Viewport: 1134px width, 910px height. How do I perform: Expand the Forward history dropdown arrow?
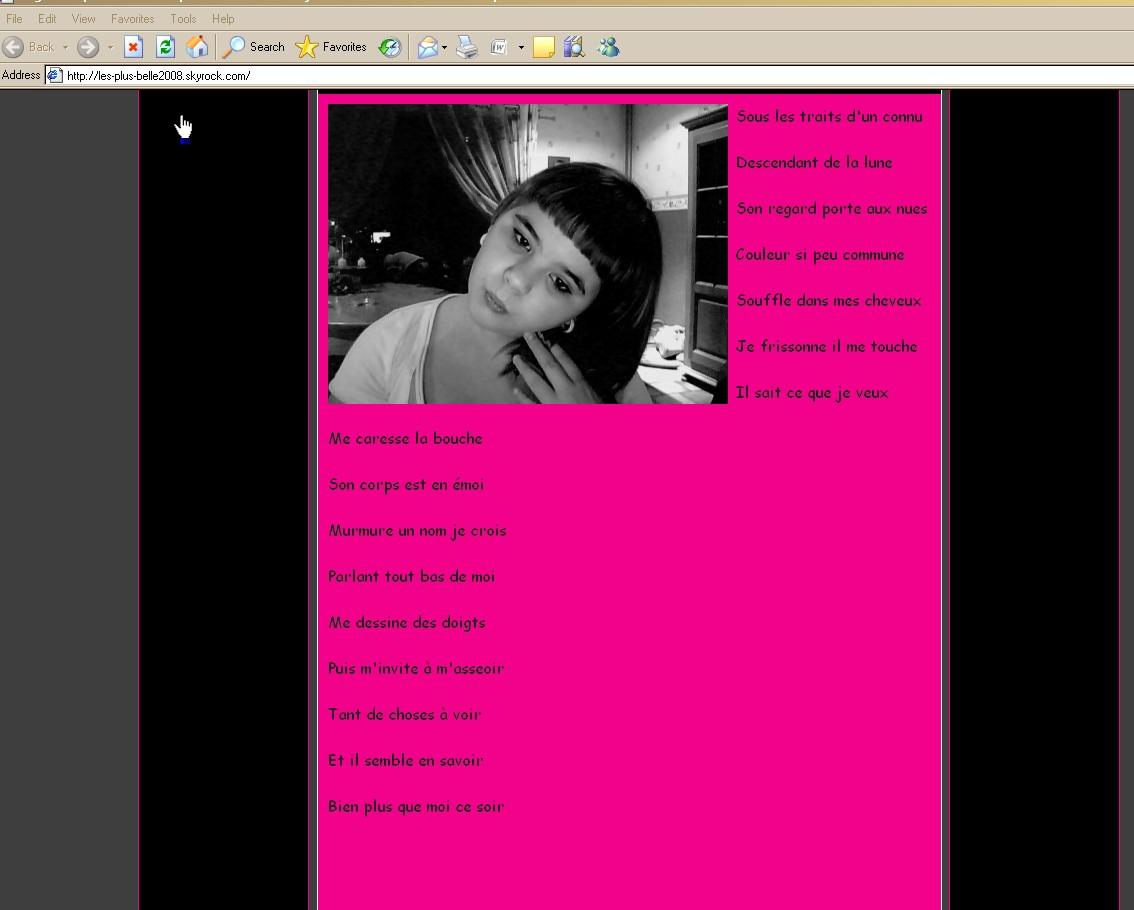point(111,48)
